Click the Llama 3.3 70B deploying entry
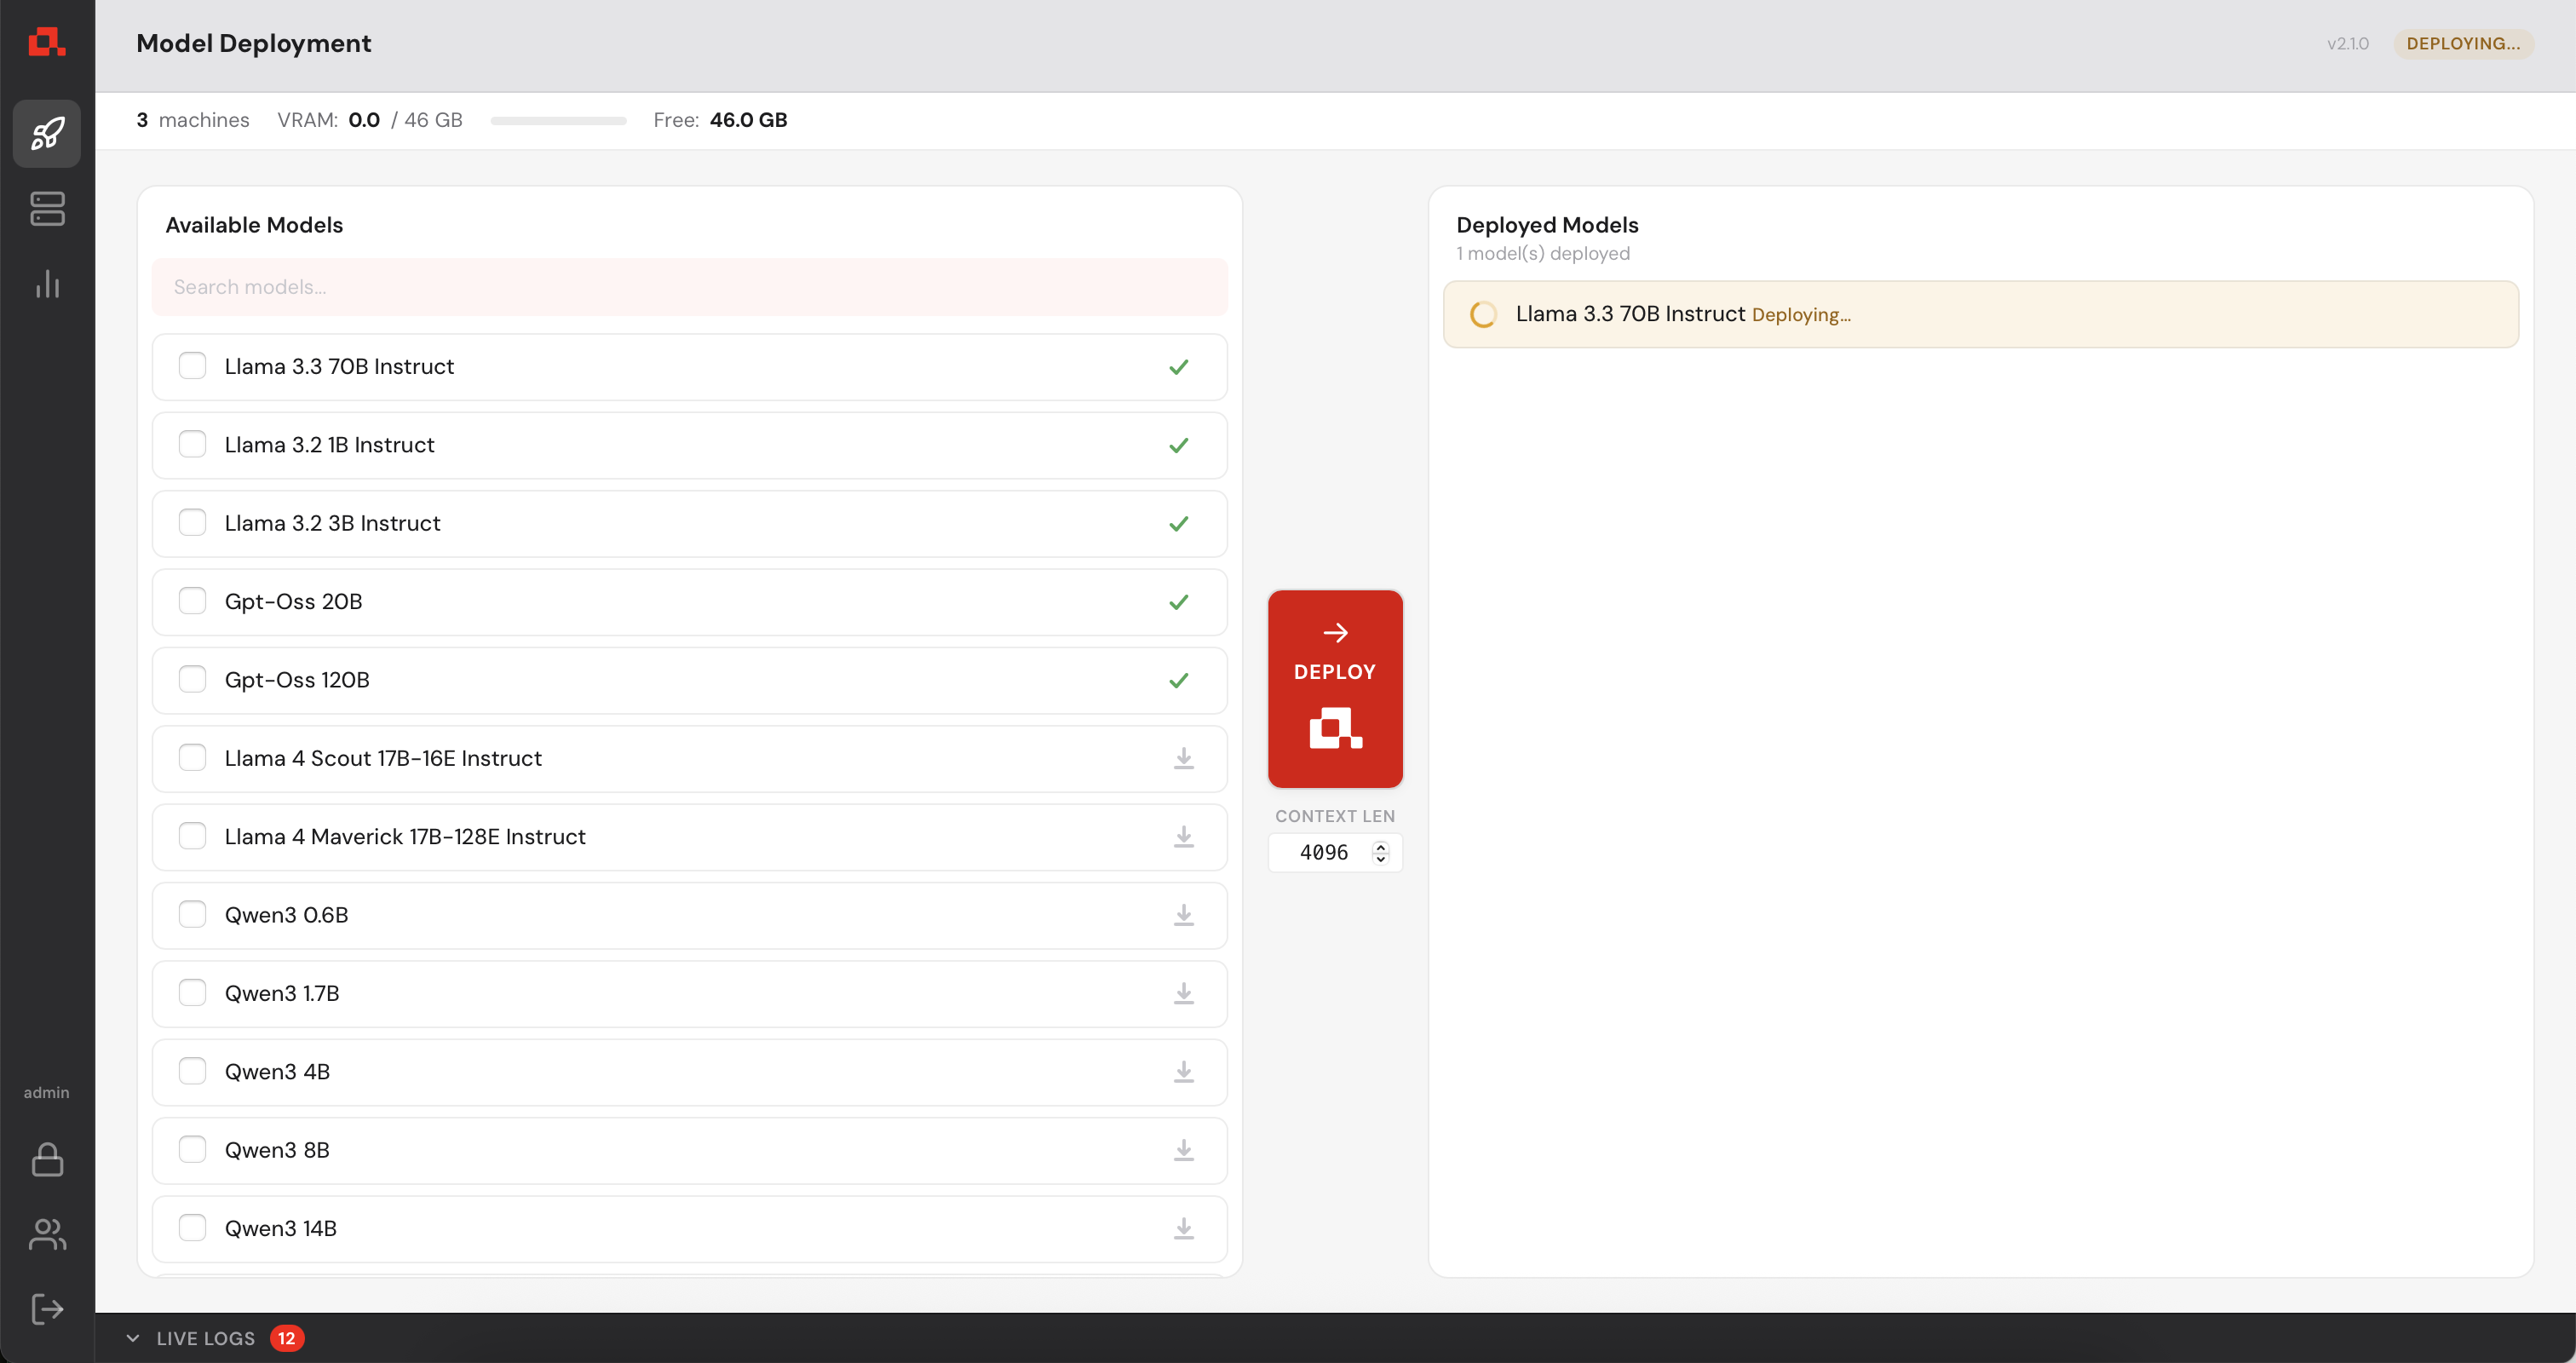The width and height of the screenshot is (2576, 1363). [1980, 314]
